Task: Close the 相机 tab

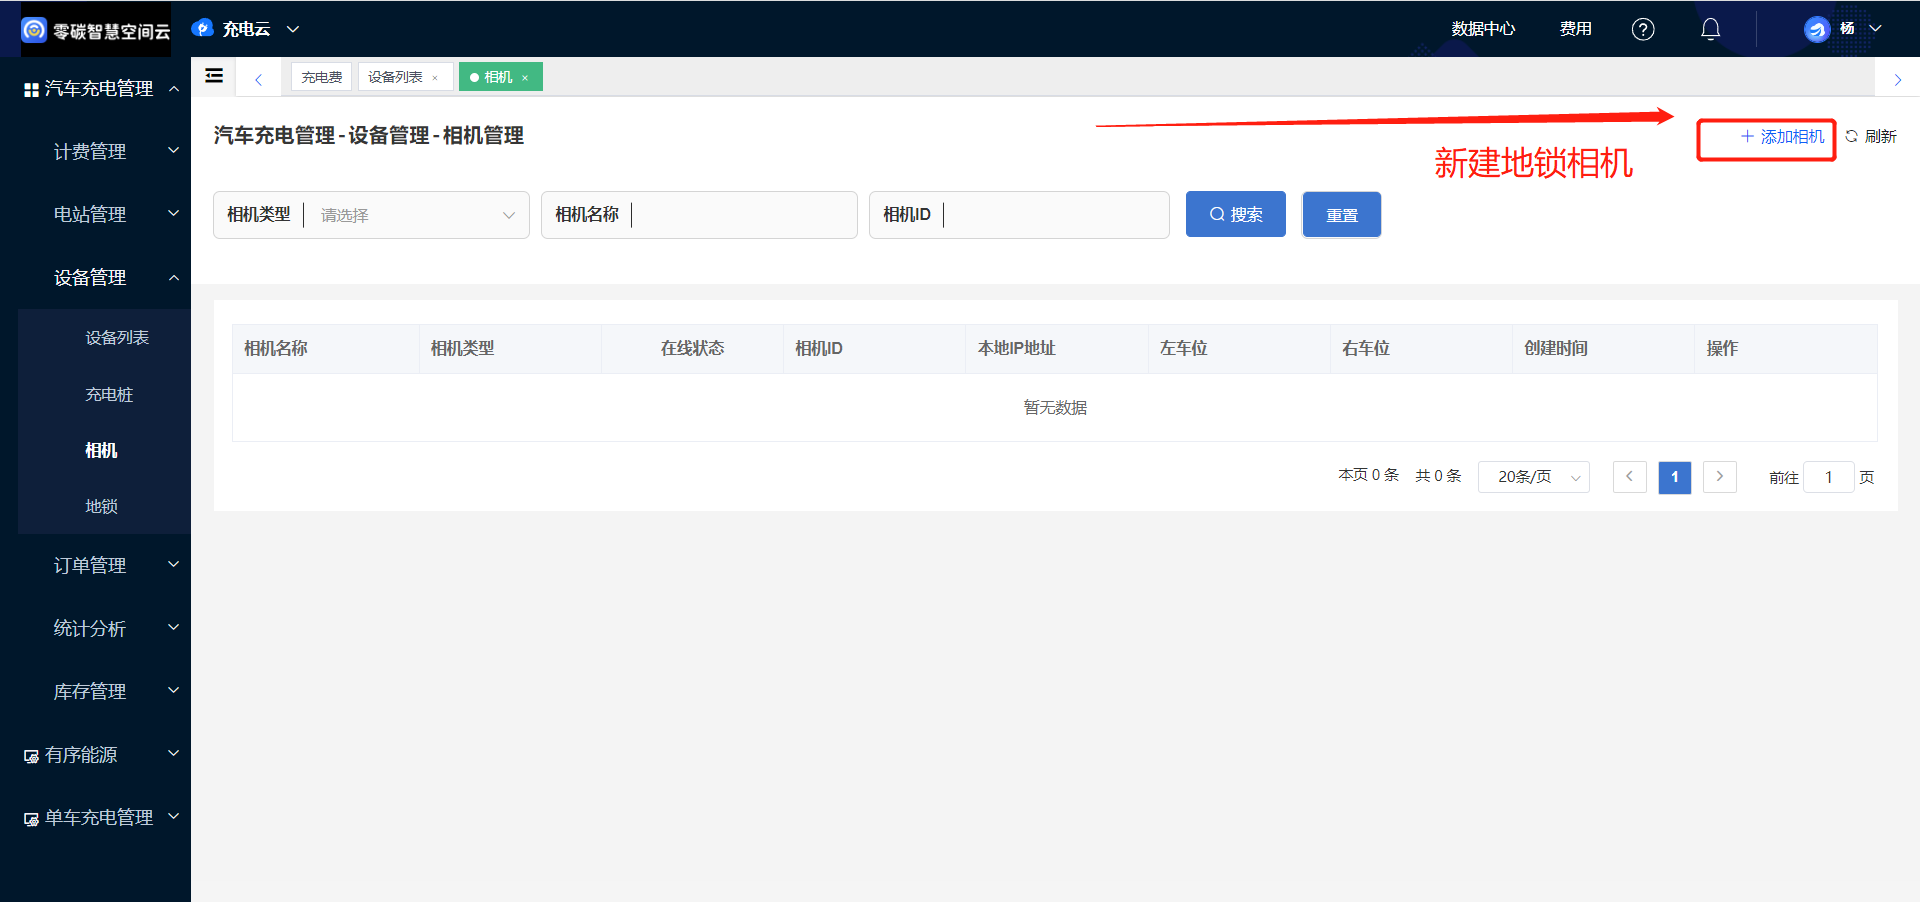Action: 525,78
